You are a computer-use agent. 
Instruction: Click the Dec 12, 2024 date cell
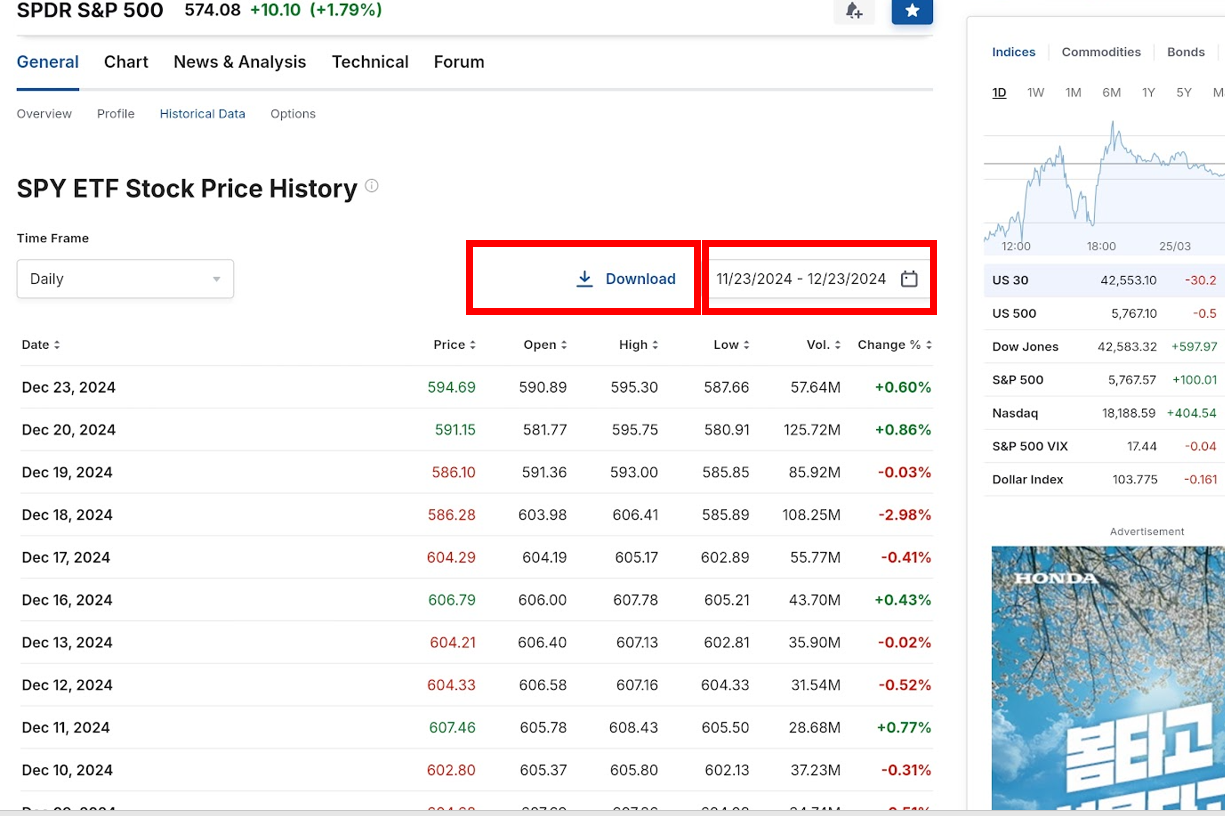coord(67,685)
